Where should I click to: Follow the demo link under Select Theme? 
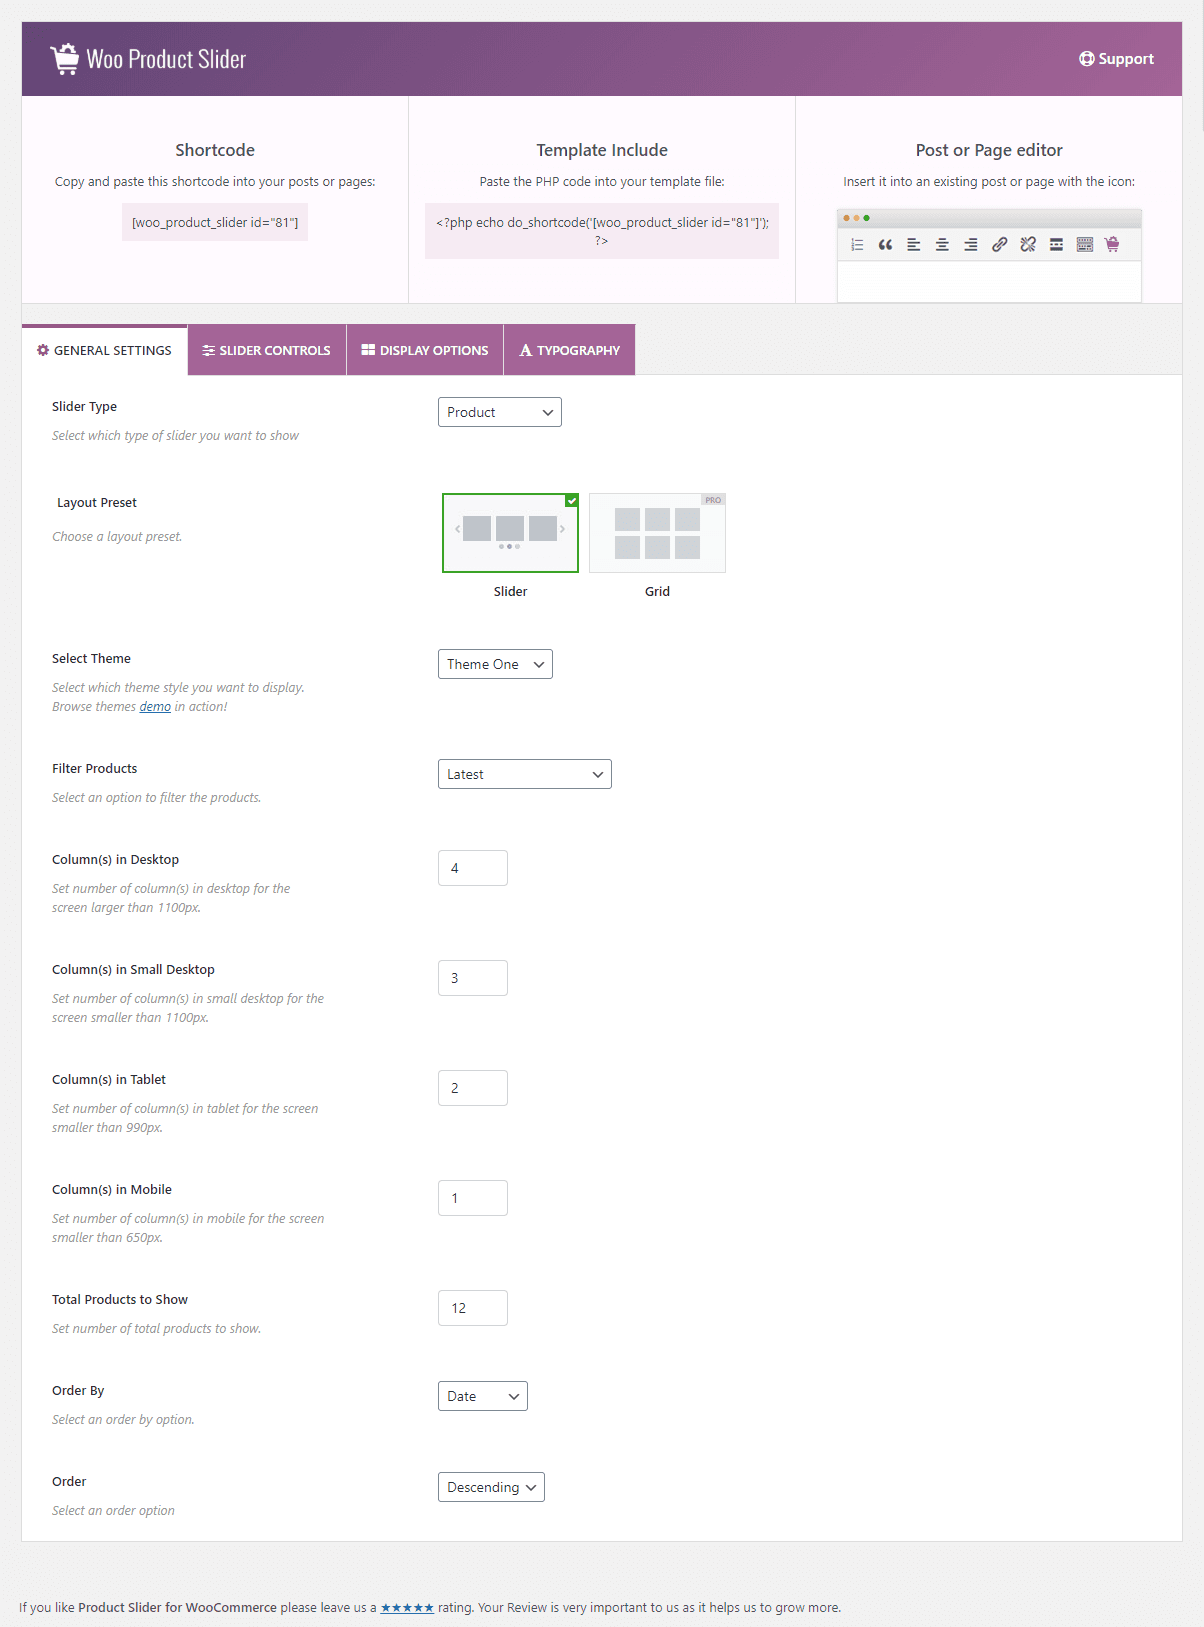[x=155, y=707]
